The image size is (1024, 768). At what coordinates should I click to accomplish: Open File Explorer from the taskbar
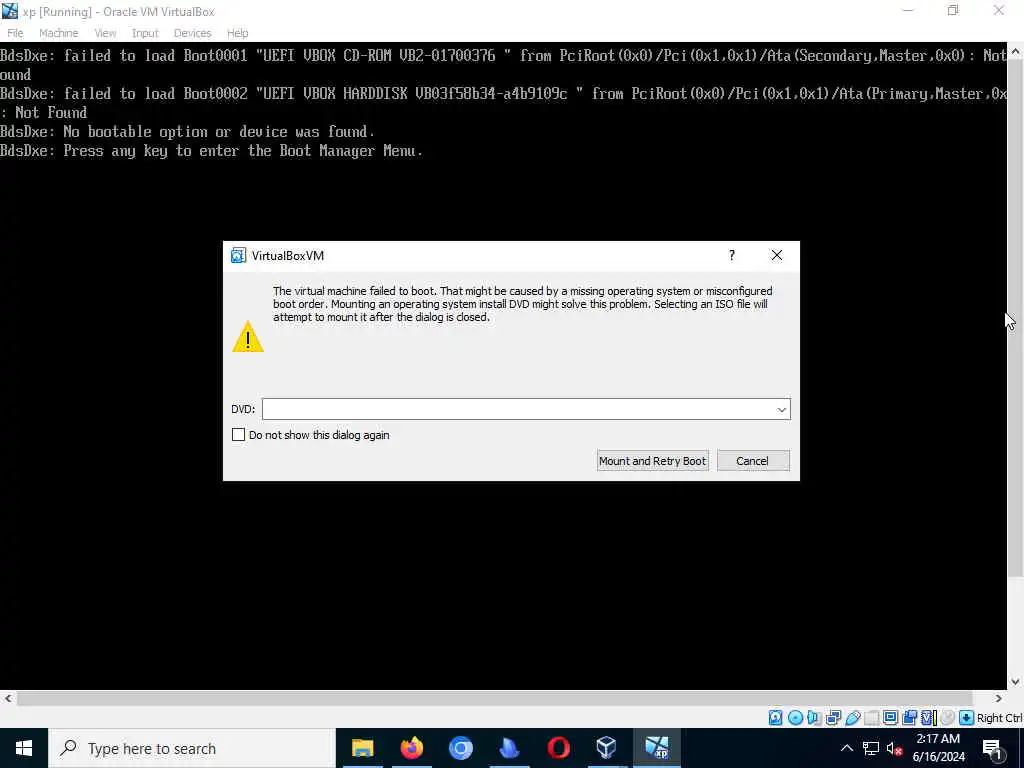(362, 748)
